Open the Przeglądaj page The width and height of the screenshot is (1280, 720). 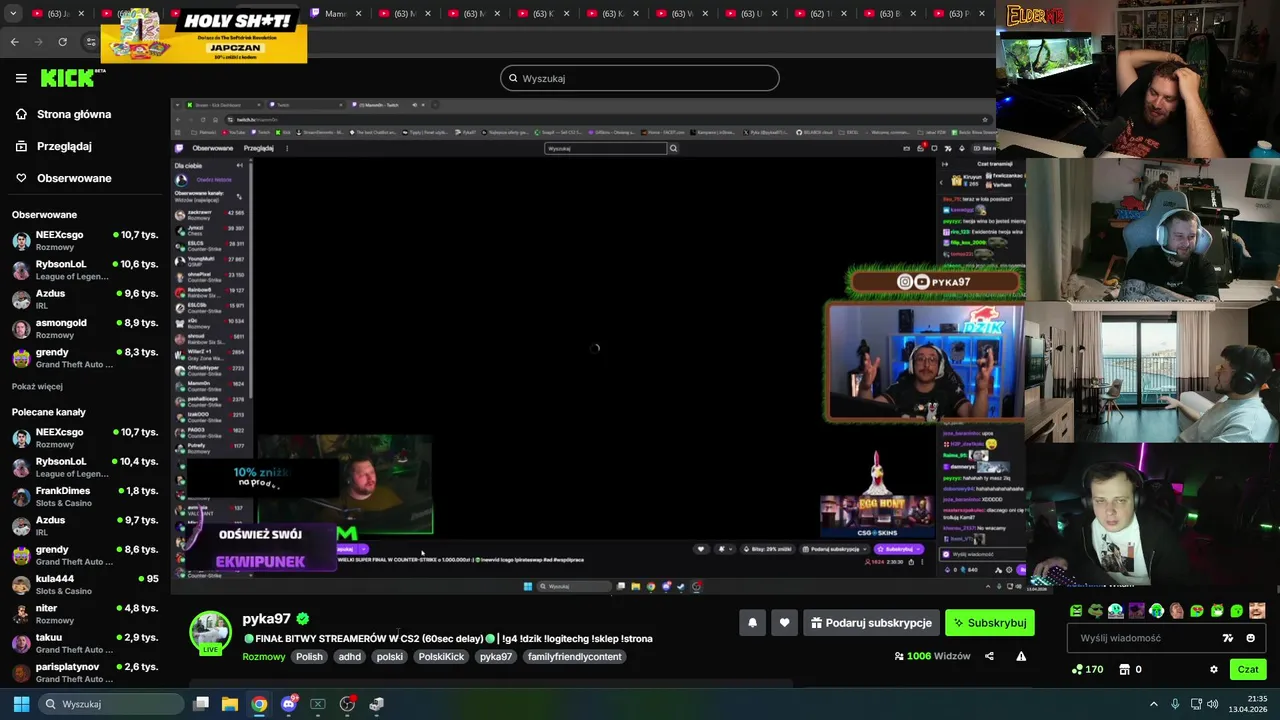coord(64,146)
